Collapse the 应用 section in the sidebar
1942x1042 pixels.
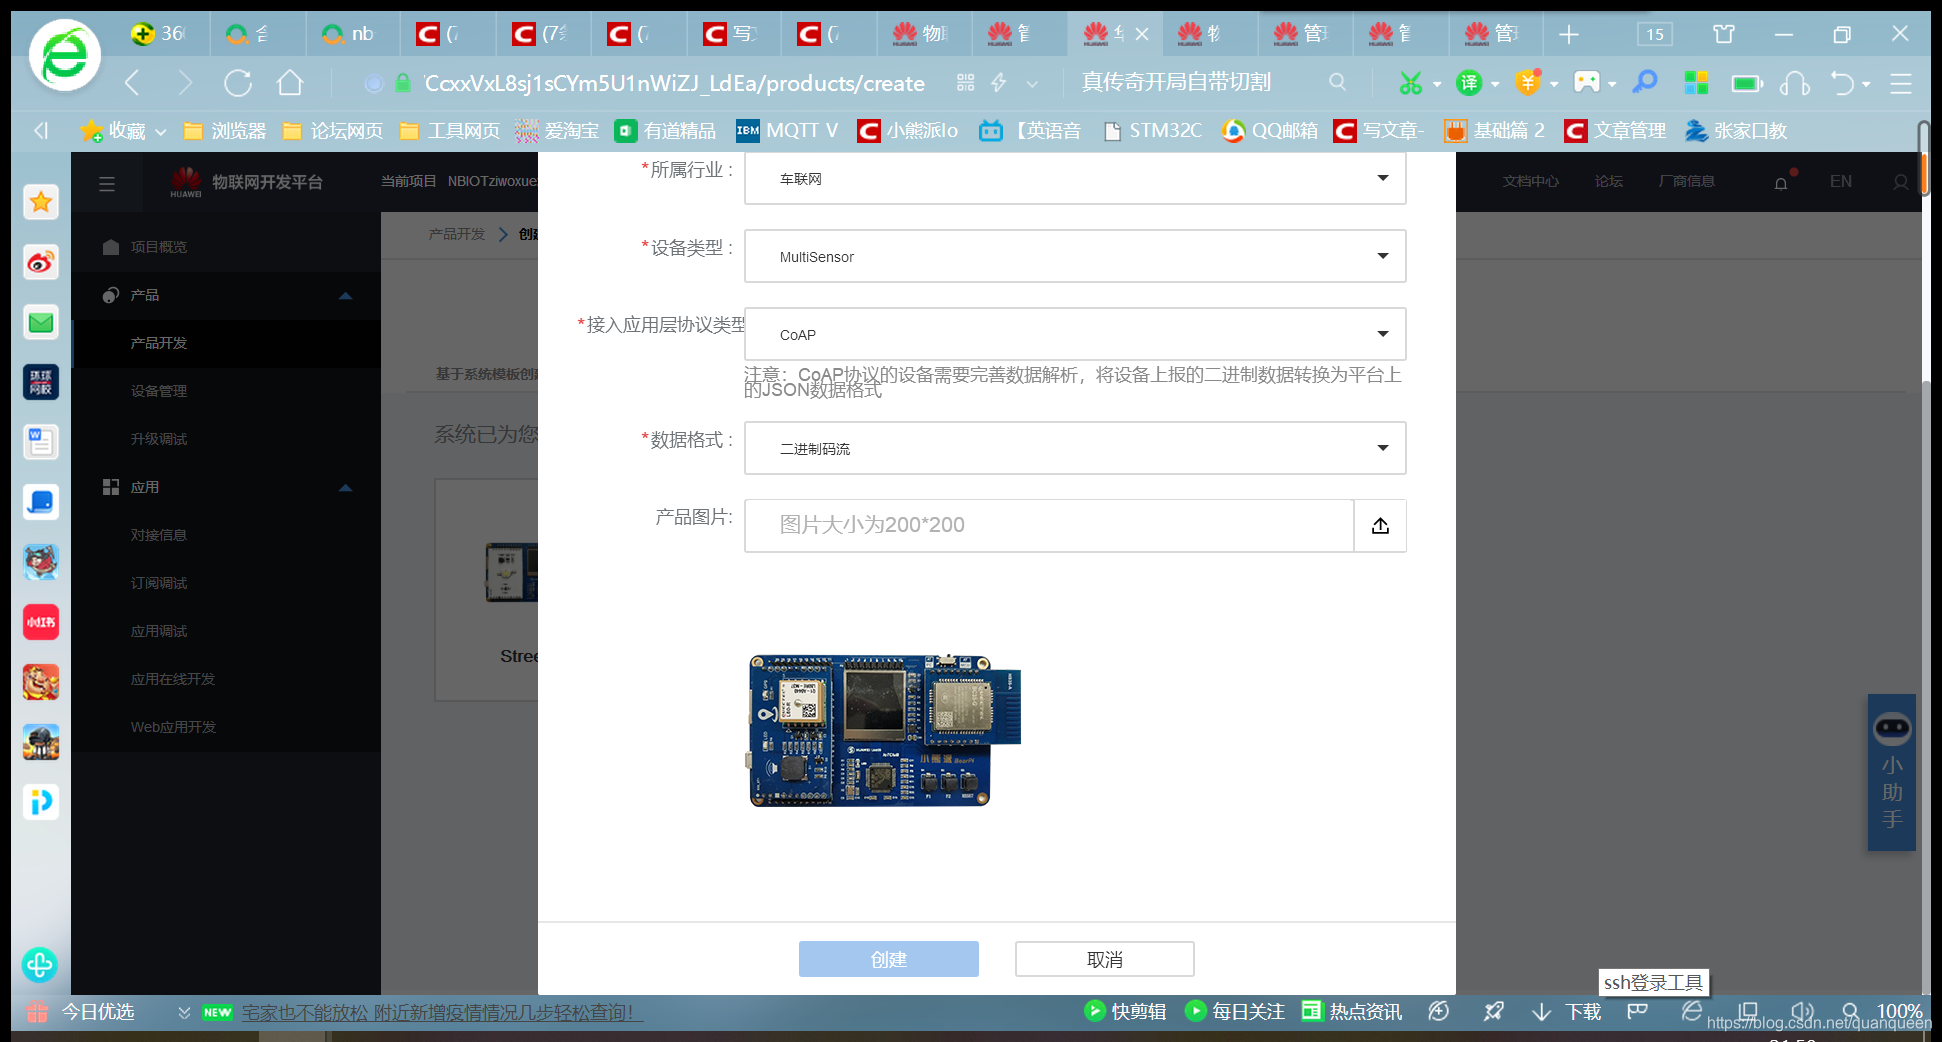coord(345,487)
